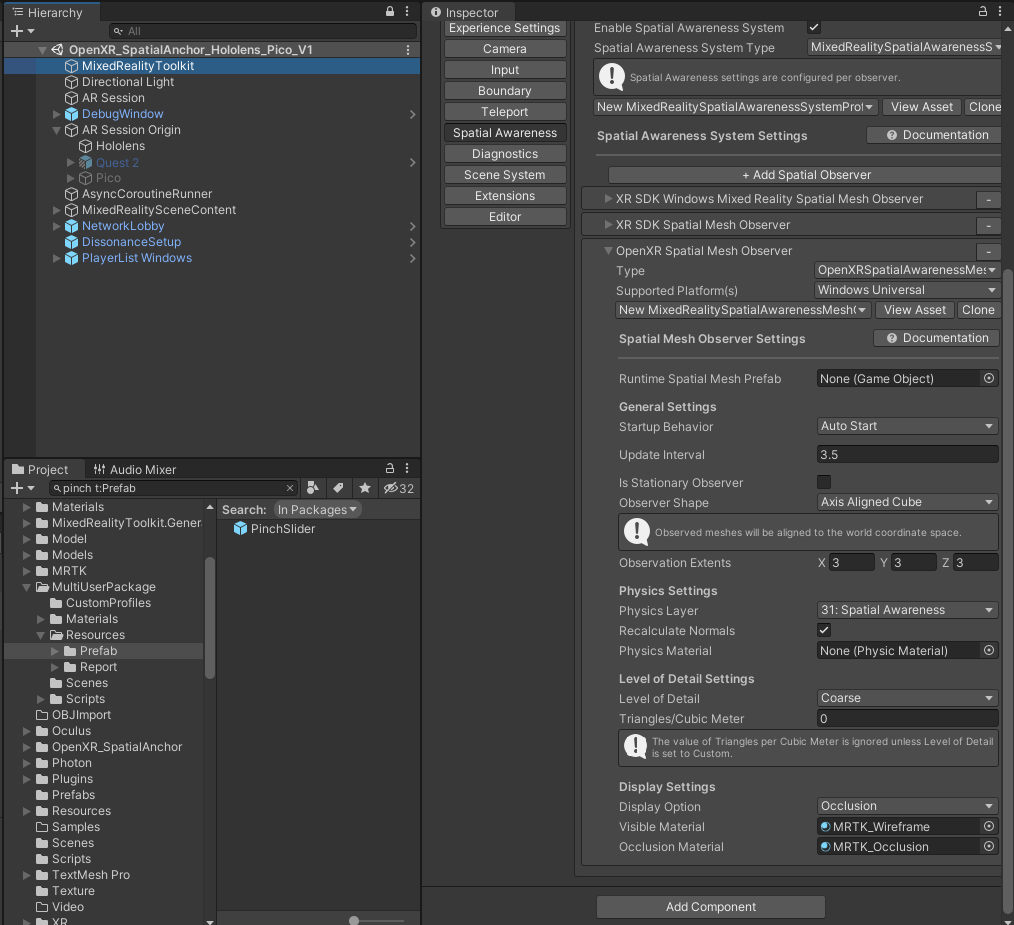Select the search-by-label tag icon
The width and height of the screenshot is (1014, 925).
pyautogui.click(x=338, y=488)
